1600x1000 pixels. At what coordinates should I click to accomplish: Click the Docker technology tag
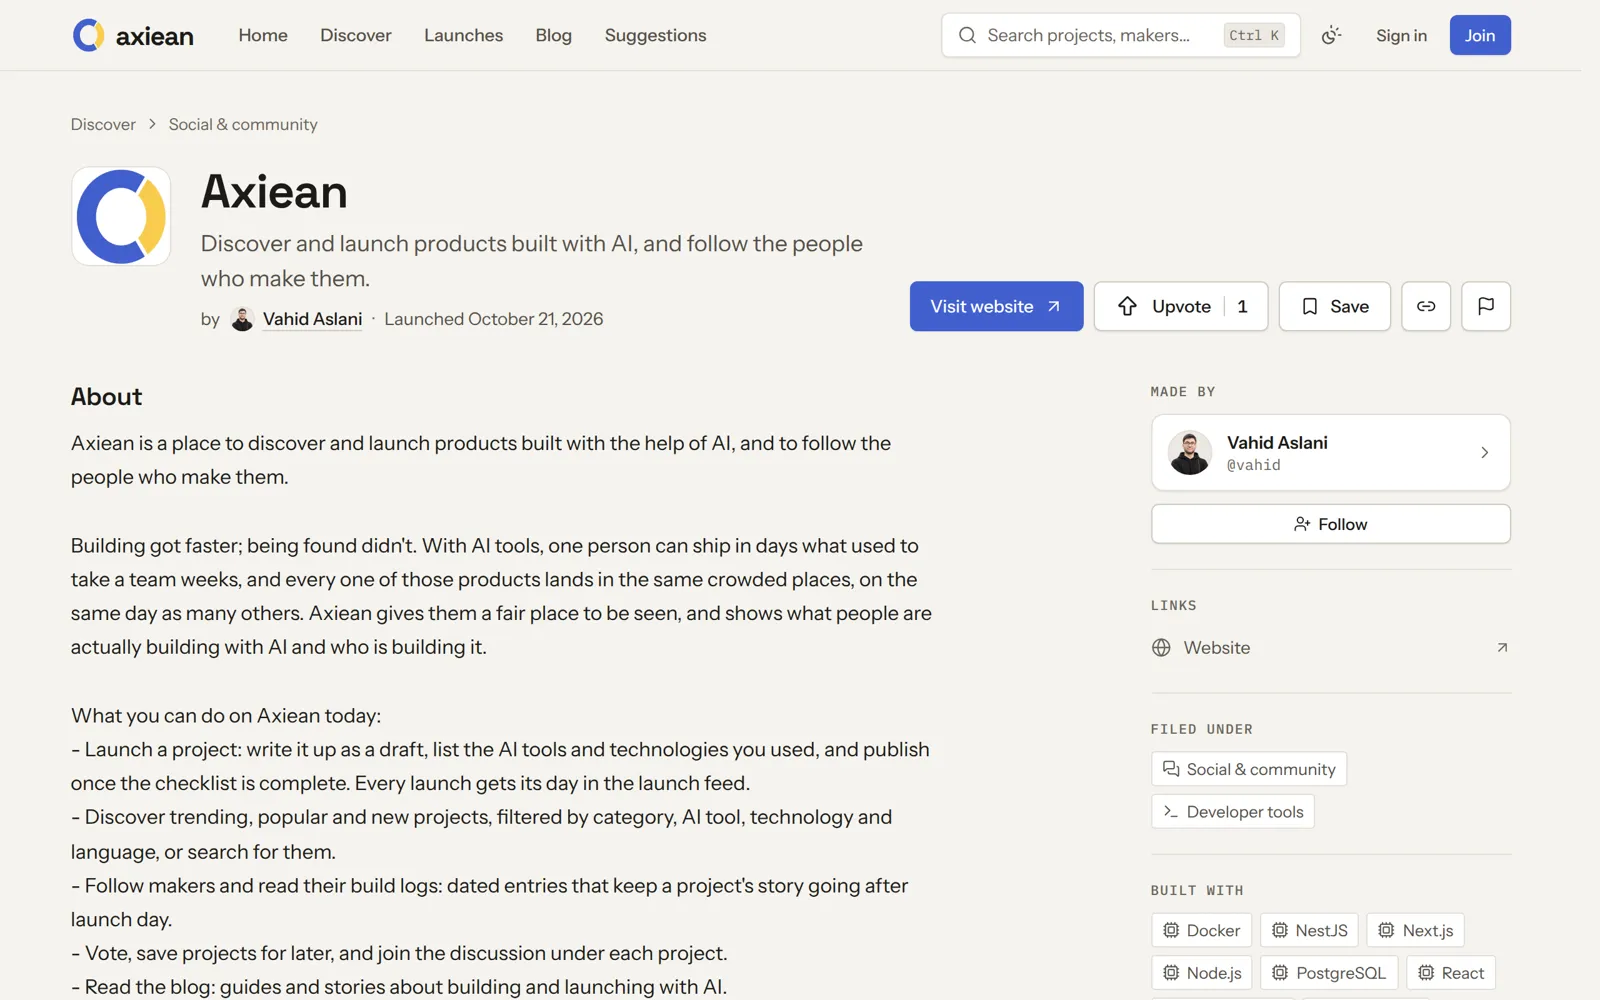[x=1201, y=930]
